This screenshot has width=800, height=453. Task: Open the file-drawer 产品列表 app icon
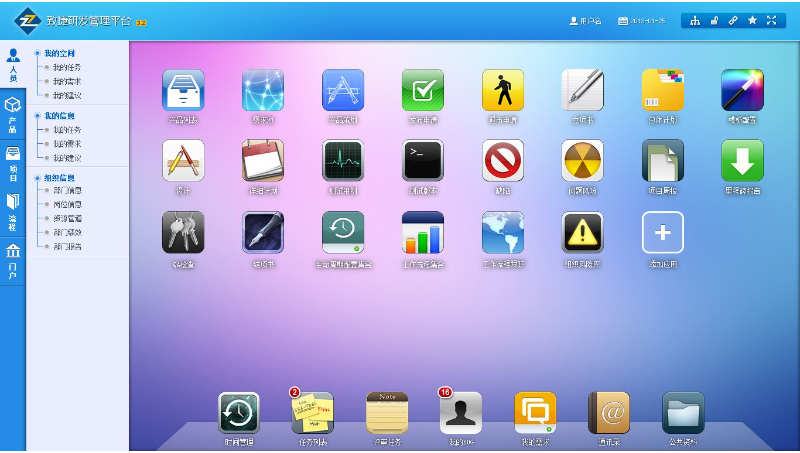183,90
